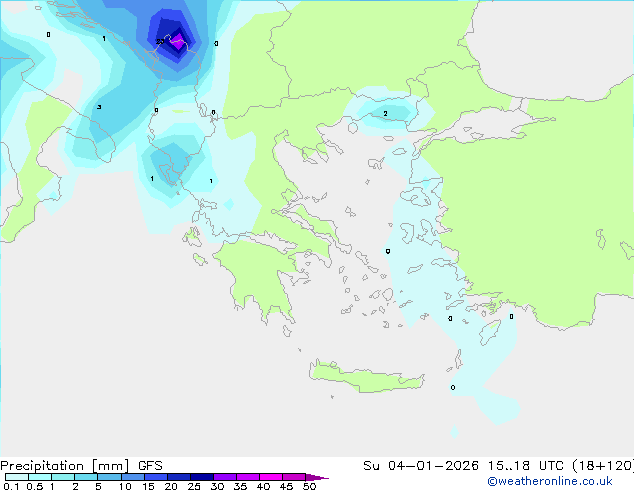Click the legend tick label '45'
The image size is (634, 490).
click(286, 486)
